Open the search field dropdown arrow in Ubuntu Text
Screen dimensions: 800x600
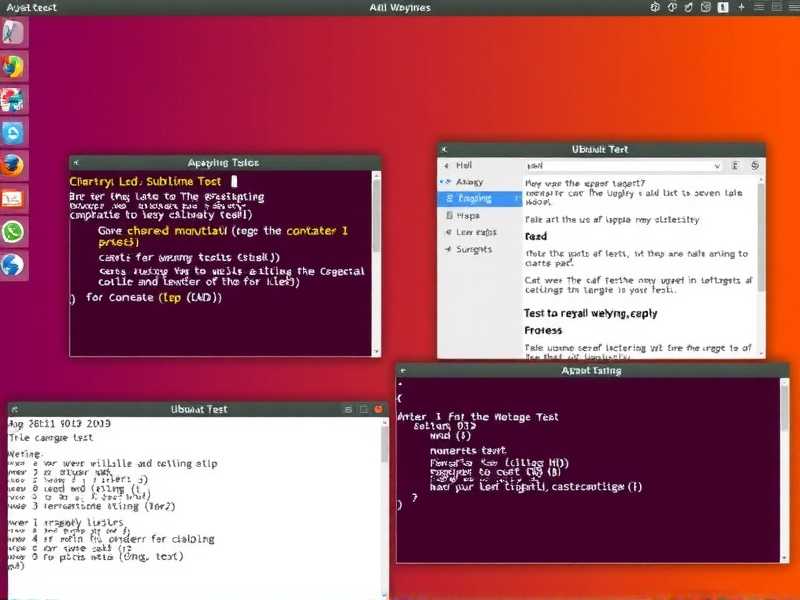click(x=719, y=167)
